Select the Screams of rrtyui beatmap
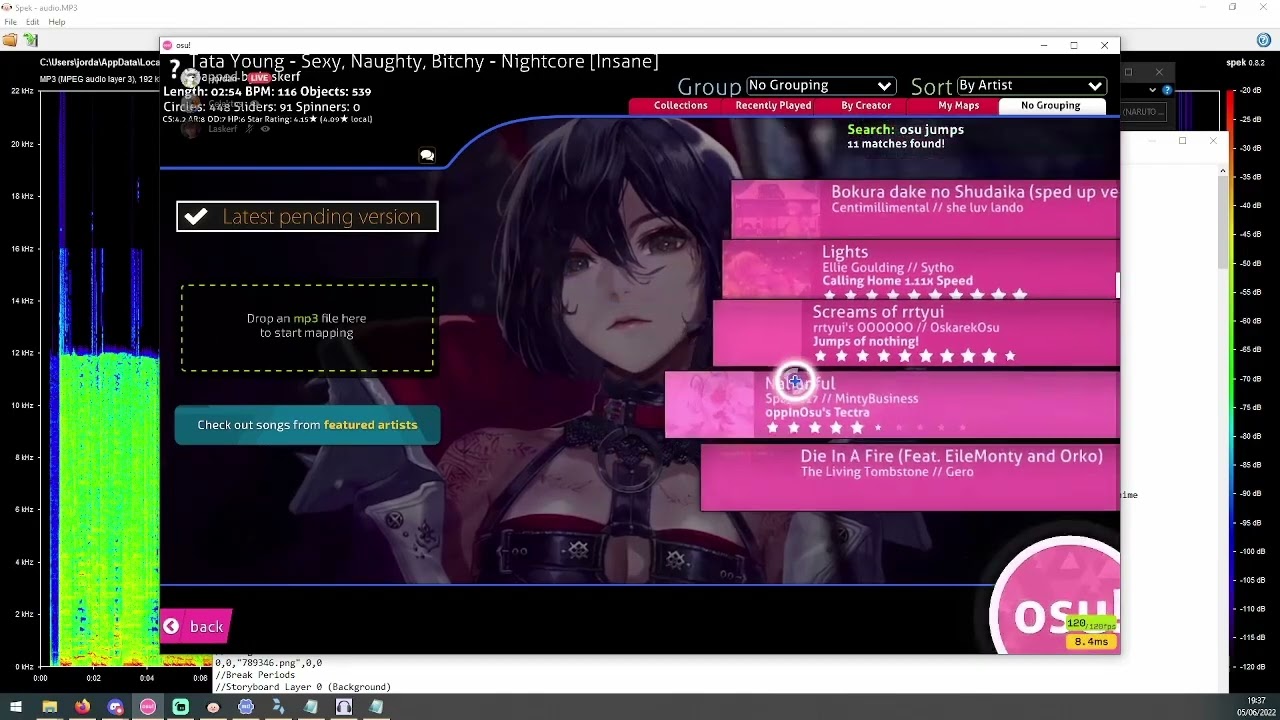This screenshot has height=720, width=1280. 916,333
